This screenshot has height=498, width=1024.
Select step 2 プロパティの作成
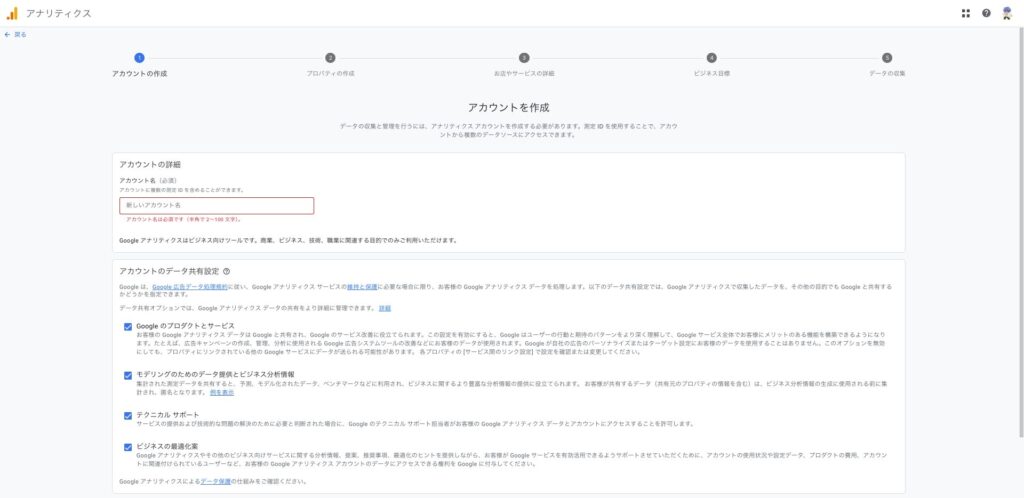[x=330, y=65]
